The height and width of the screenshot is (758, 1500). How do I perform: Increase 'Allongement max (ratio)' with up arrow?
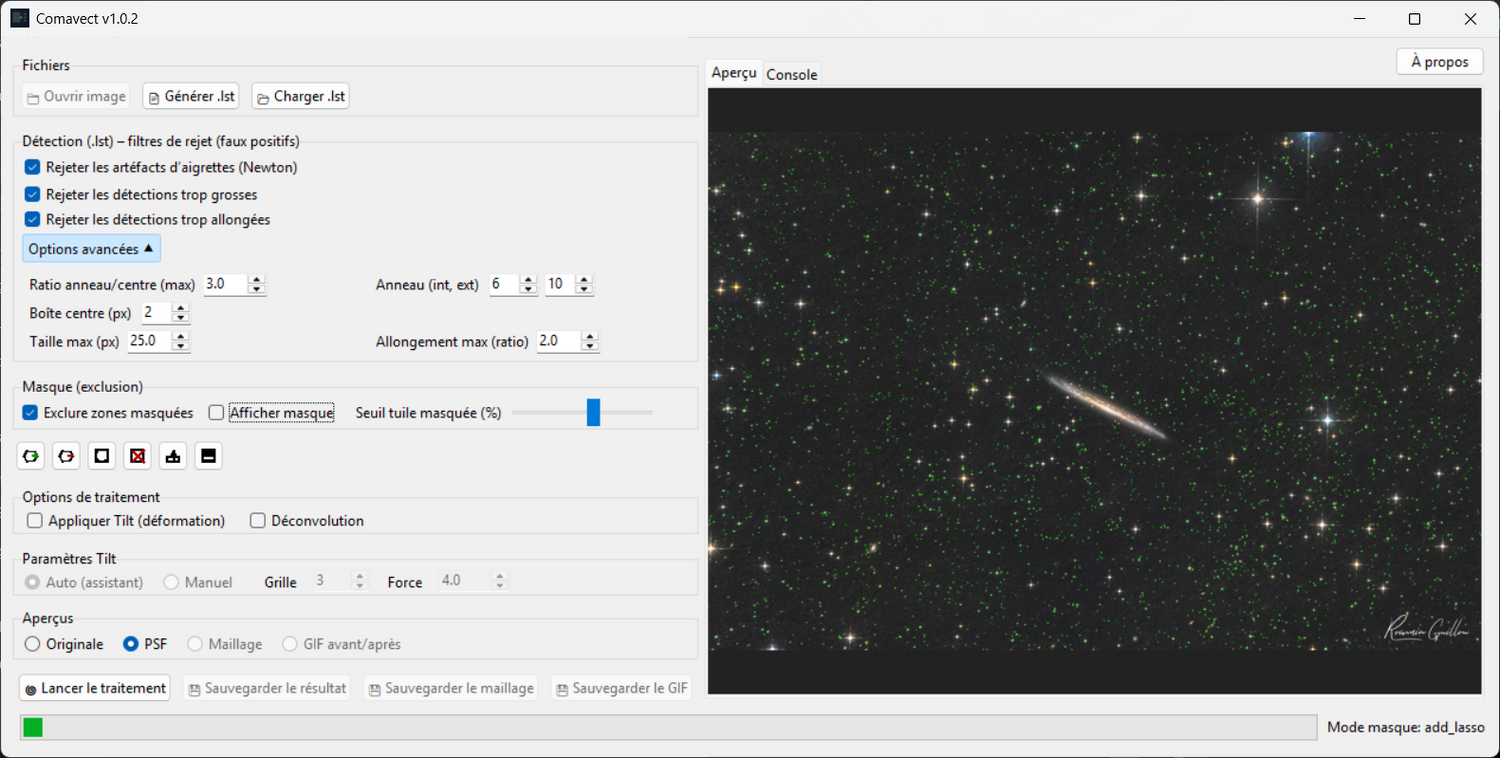point(590,336)
